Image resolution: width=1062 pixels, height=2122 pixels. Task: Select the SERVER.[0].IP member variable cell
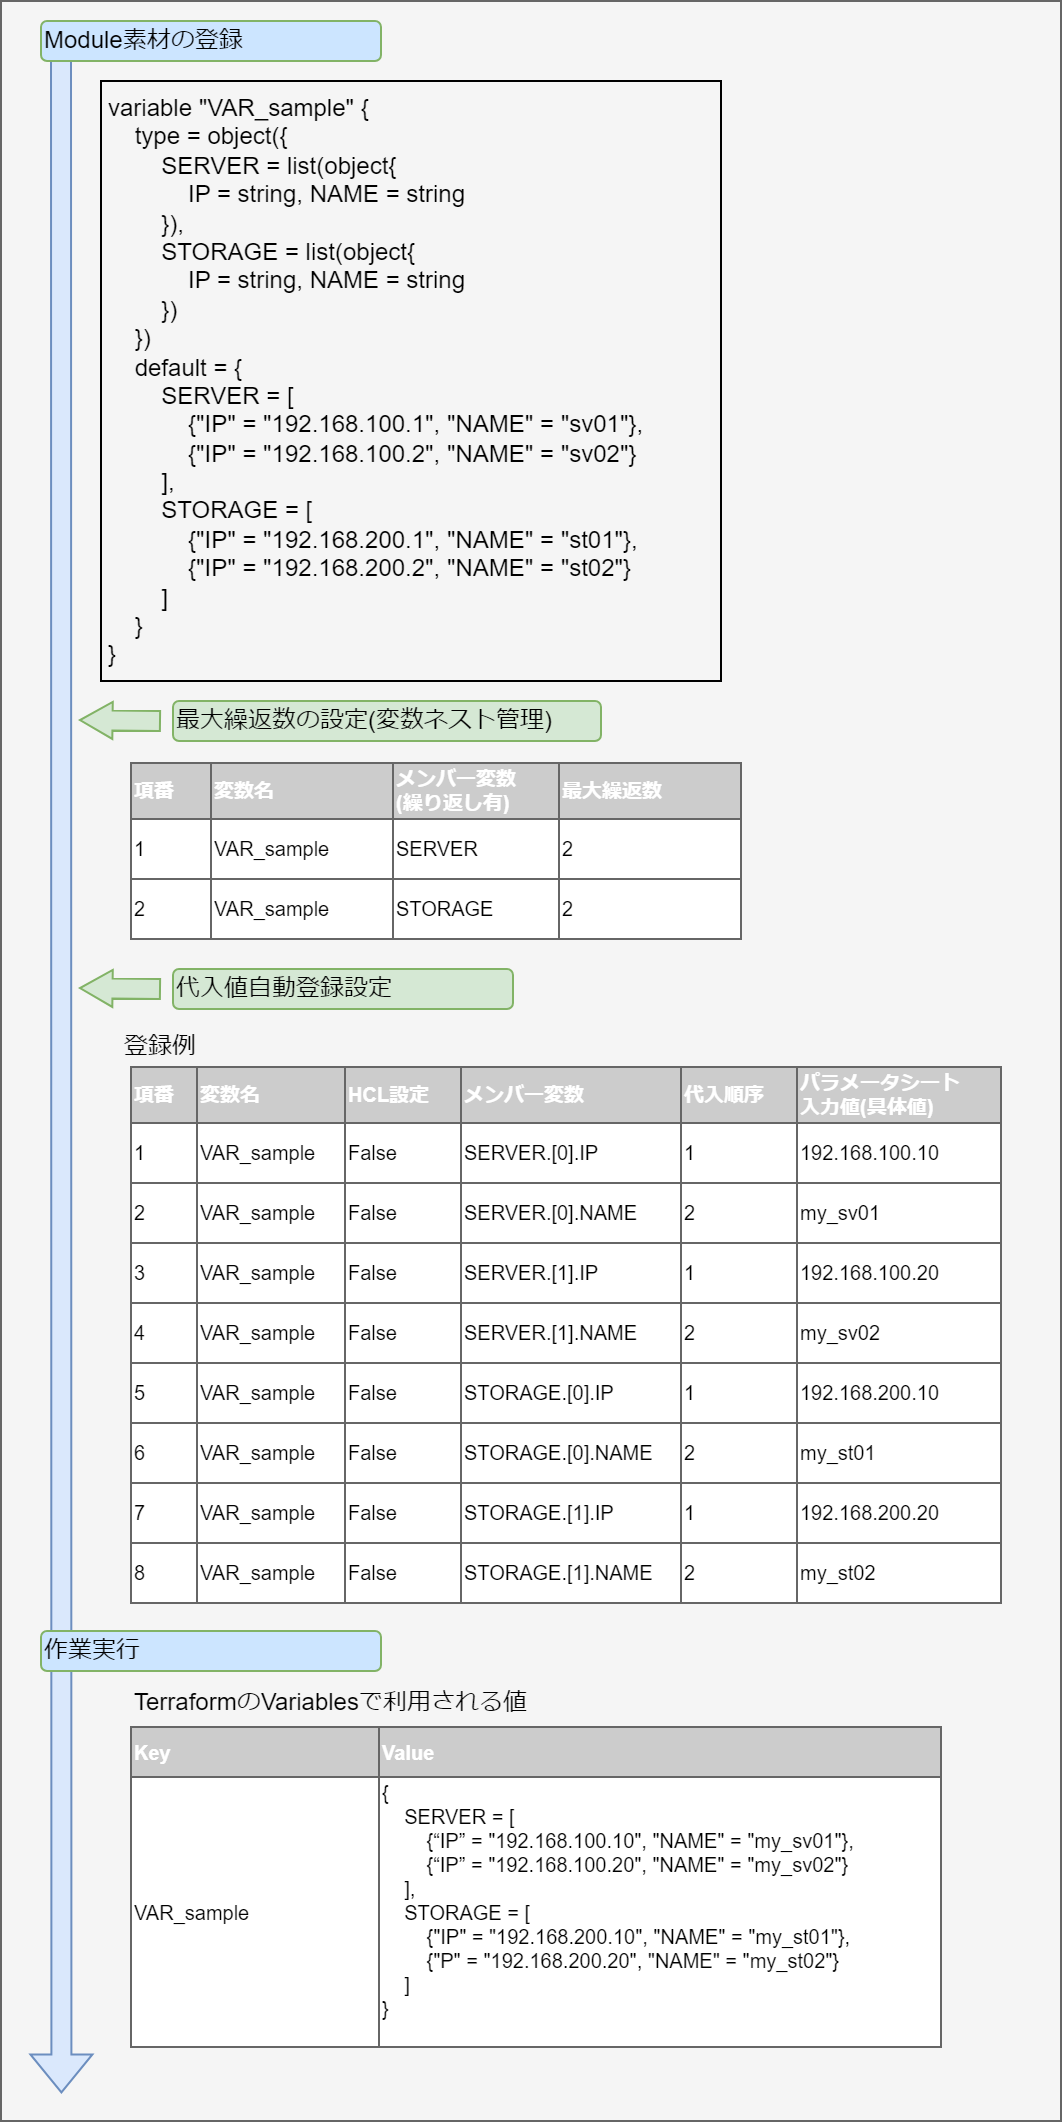click(570, 1153)
